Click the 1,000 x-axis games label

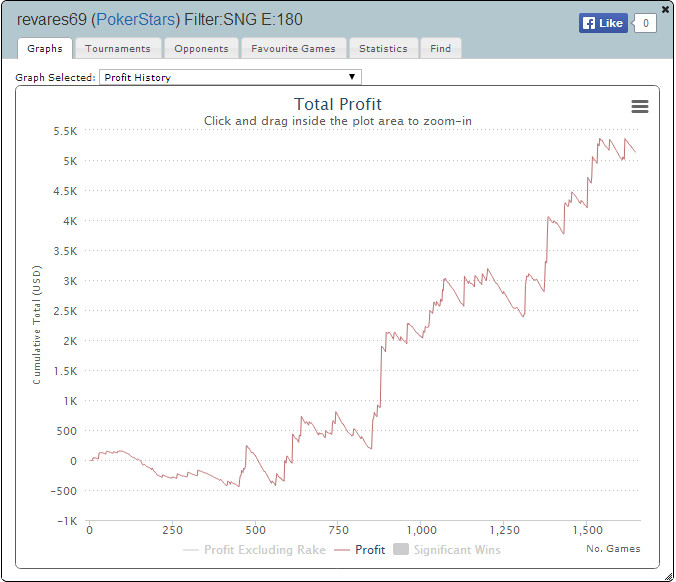[422, 530]
